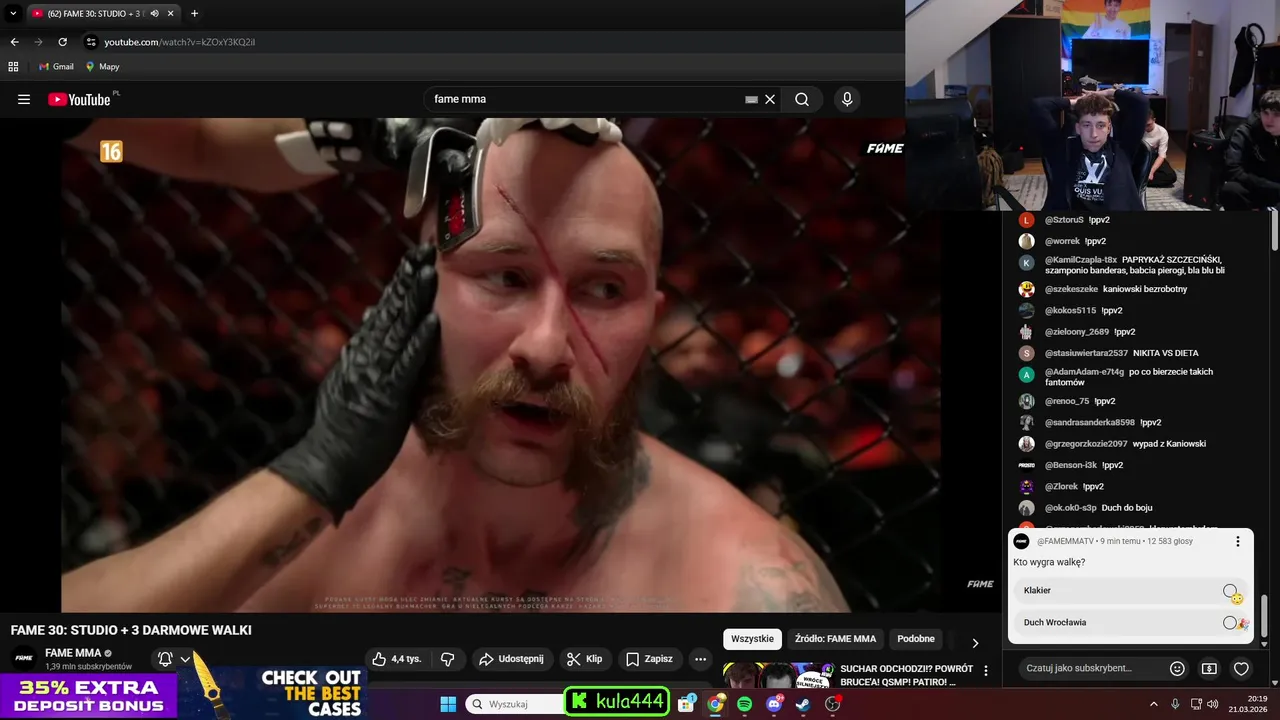The height and width of the screenshot is (720, 1280).
Task: Open a new browser tab
Action: point(194,13)
